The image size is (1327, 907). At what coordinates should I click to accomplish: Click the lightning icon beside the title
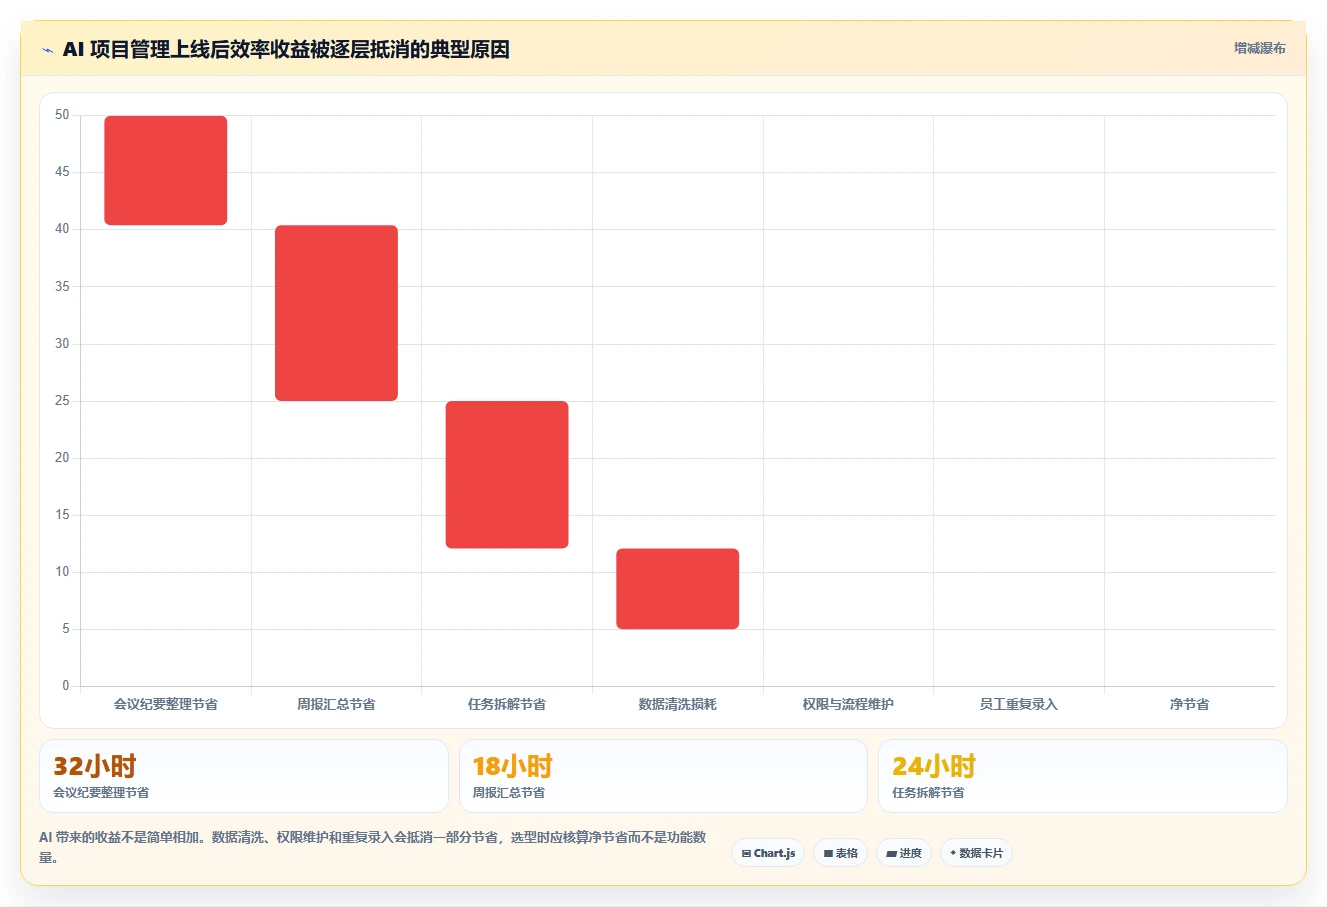pos(47,50)
